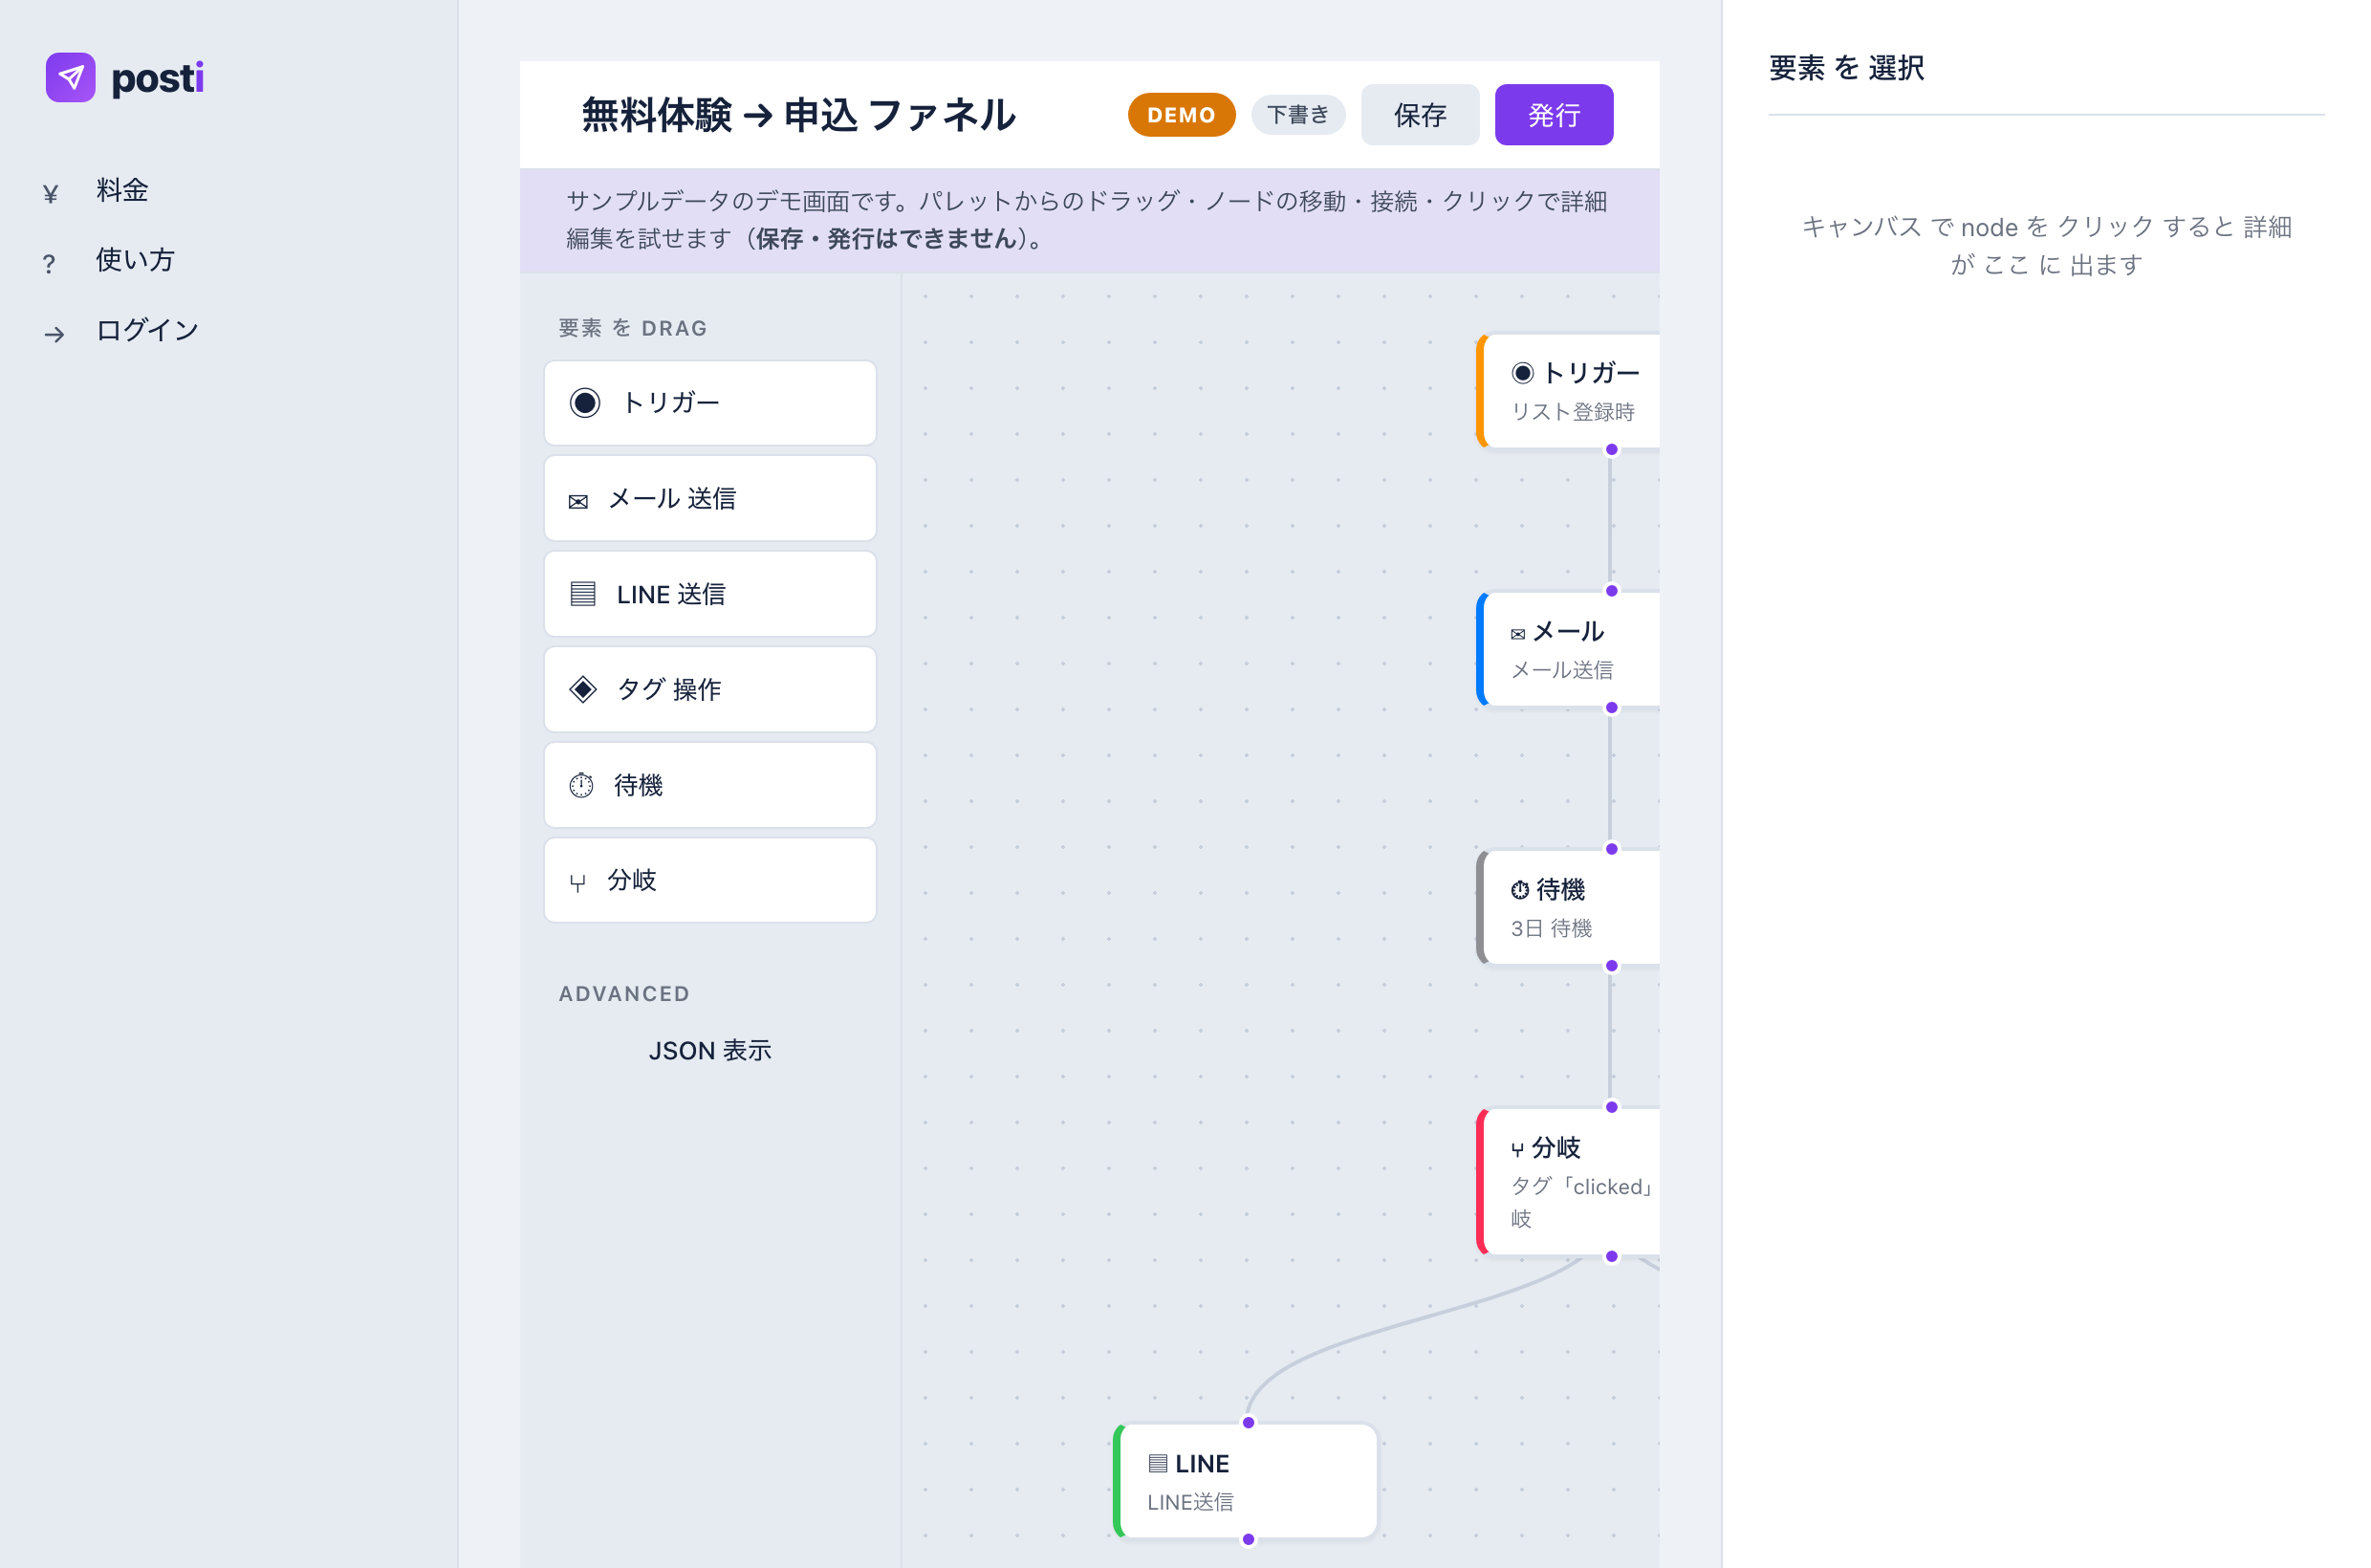2371x1568 pixels.
Task: Click the envelope icon in メール 送信 palette
Action: tap(578, 502)
